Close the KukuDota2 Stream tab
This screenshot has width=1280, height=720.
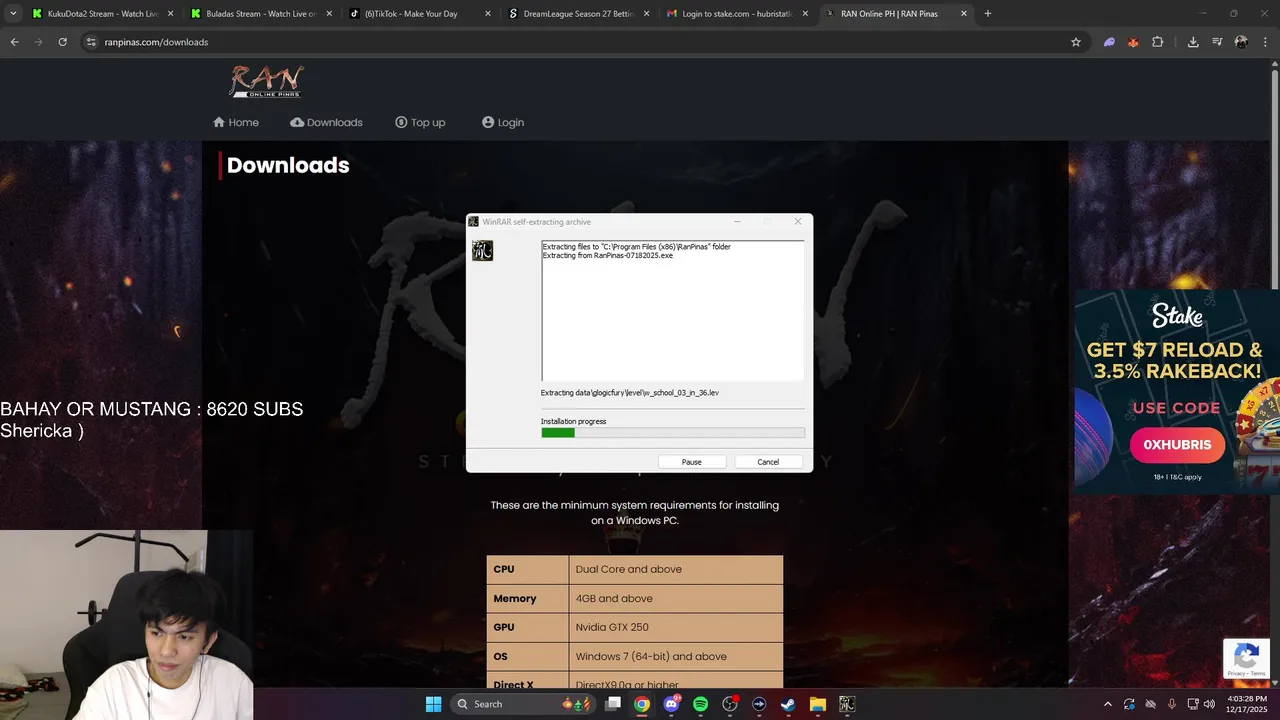point(170,14)
